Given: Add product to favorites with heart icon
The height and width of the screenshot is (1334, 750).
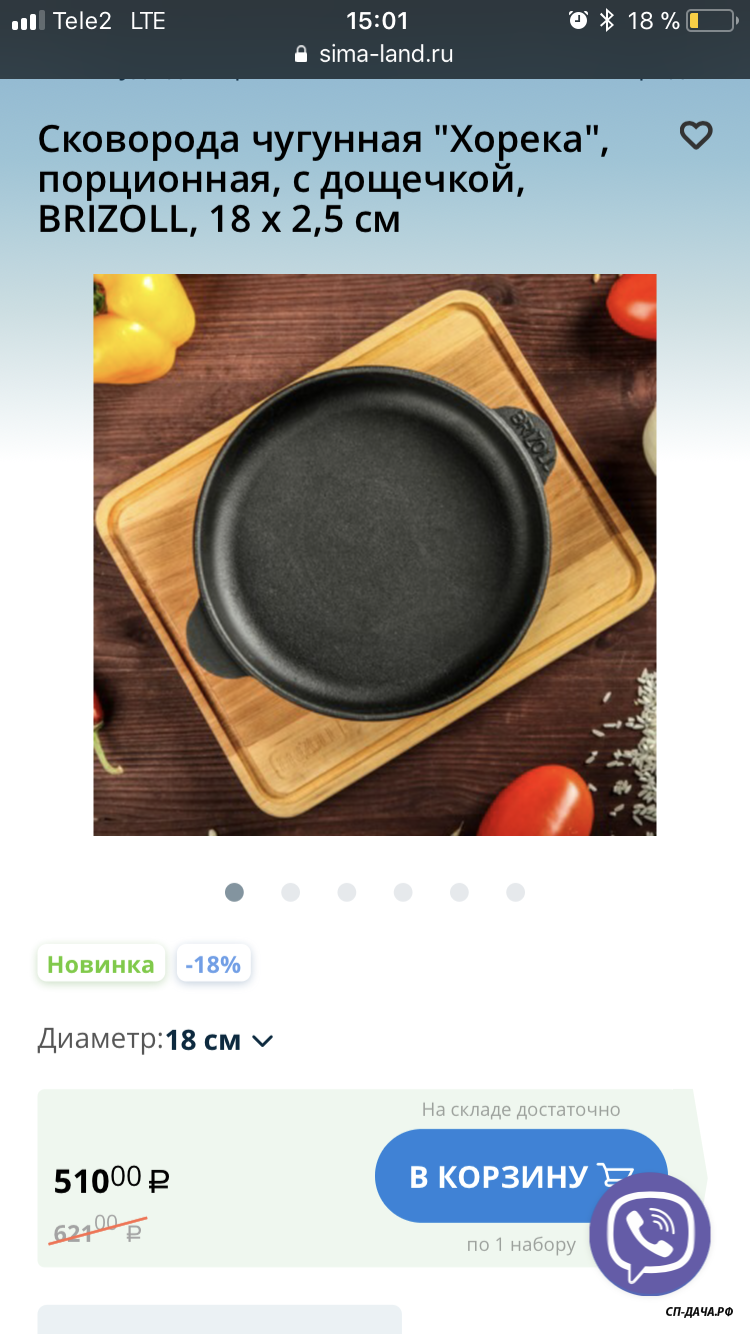Looking at the screenshot, I should (x=696, y=135).
